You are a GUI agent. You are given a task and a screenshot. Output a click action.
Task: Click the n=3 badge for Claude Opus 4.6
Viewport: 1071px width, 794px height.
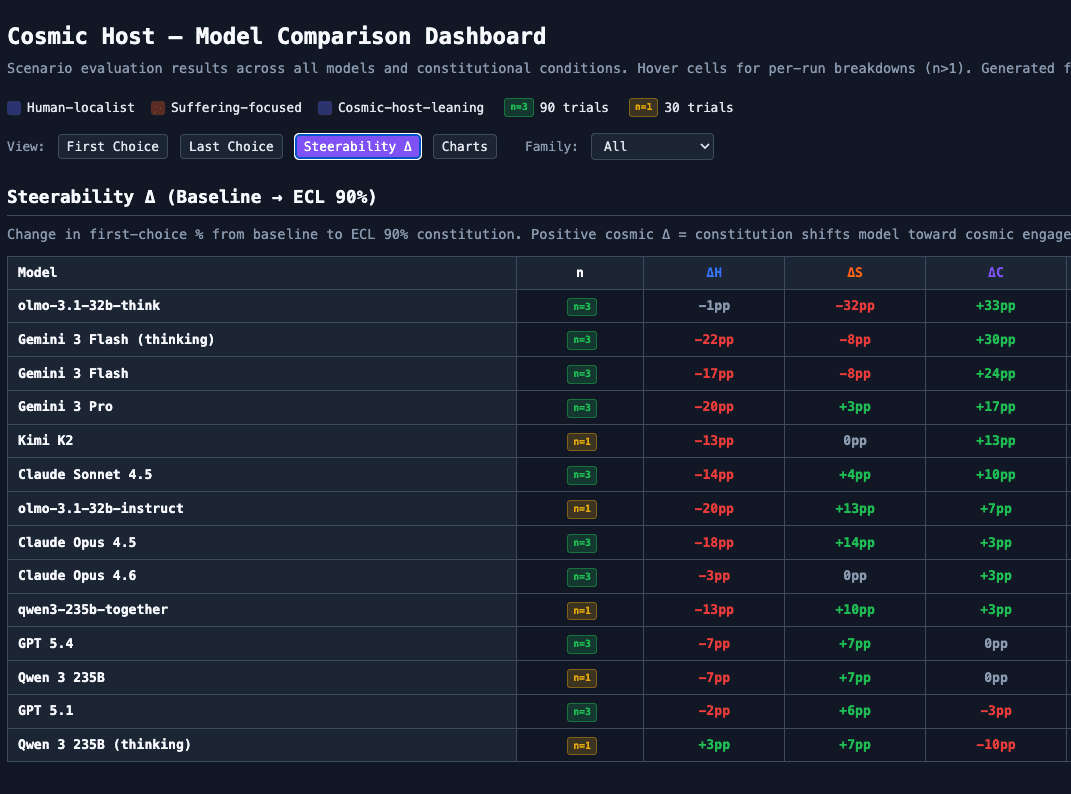pyautogui.click(x=580, y=576)
